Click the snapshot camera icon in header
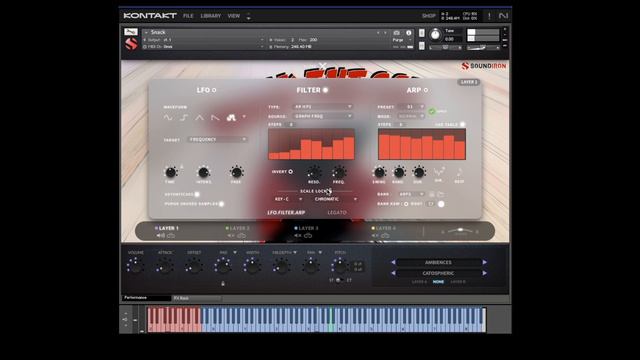 coord(396,33)
